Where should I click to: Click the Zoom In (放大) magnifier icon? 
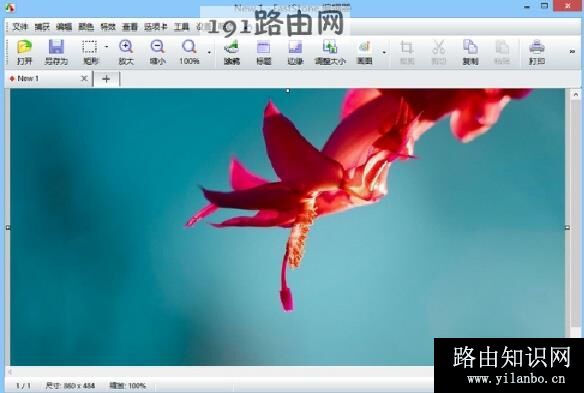[x=126, y=52]
